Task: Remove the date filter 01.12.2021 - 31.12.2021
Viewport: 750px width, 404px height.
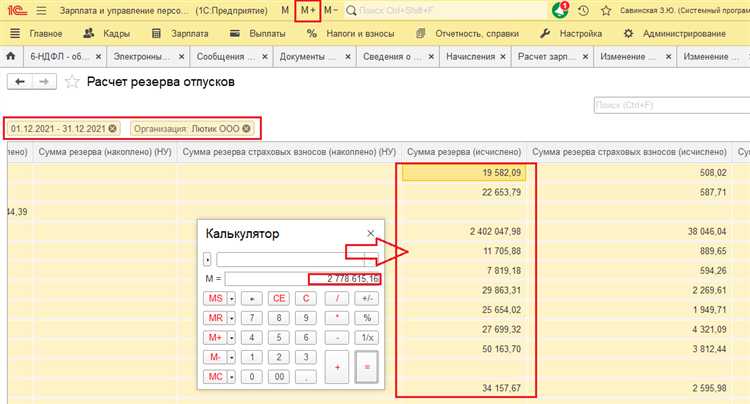Action: pyautogui.click(x=113, y=128)
